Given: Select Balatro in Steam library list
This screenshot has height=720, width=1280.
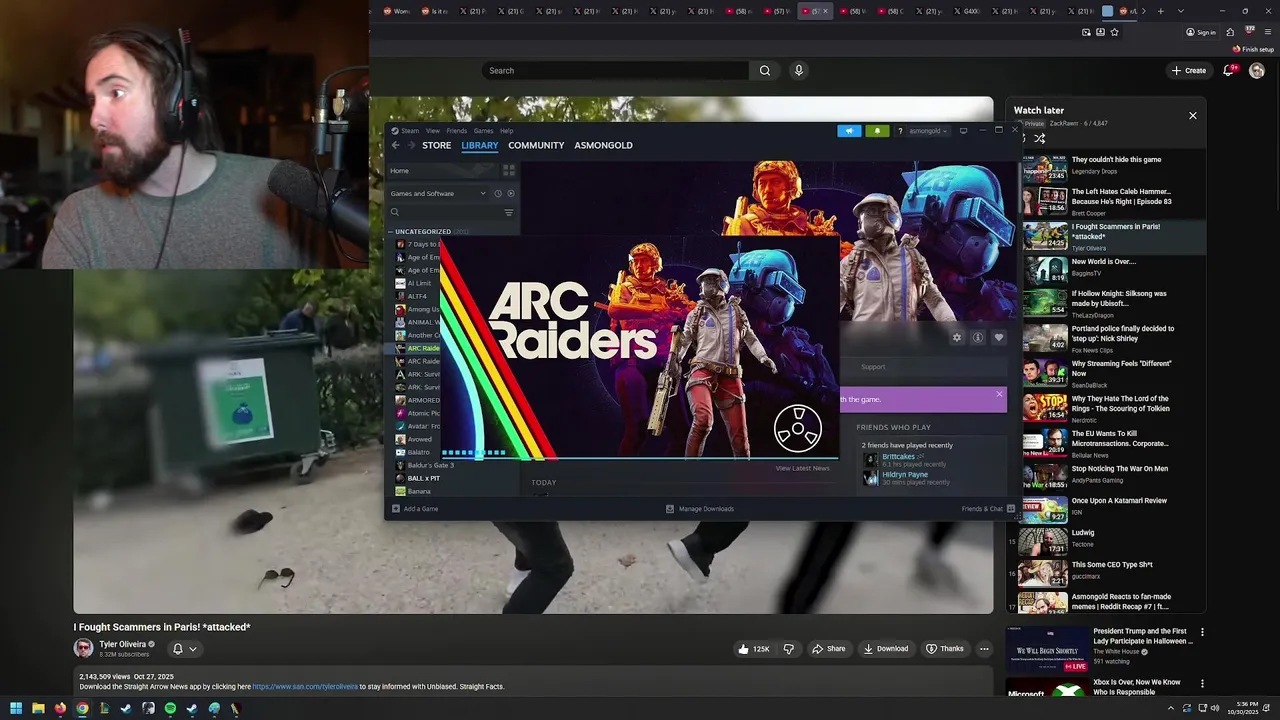Looking at the screenshot, I should (418, 452).
